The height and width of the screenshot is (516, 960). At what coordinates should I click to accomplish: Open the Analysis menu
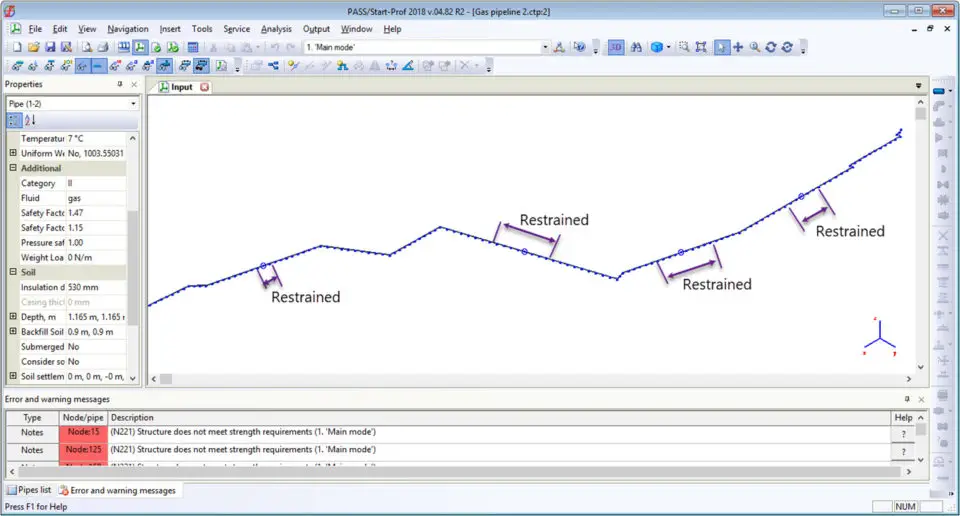coord(276,29)
